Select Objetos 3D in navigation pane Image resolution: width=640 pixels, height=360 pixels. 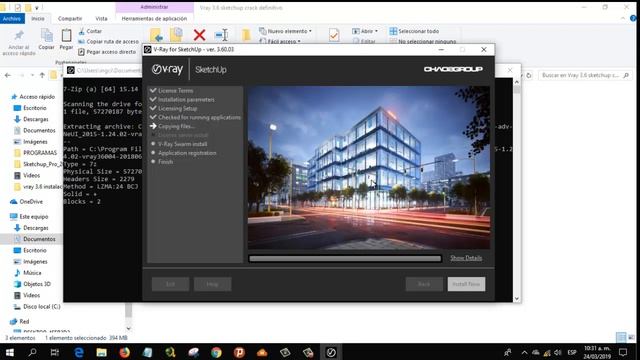(32, 284)
